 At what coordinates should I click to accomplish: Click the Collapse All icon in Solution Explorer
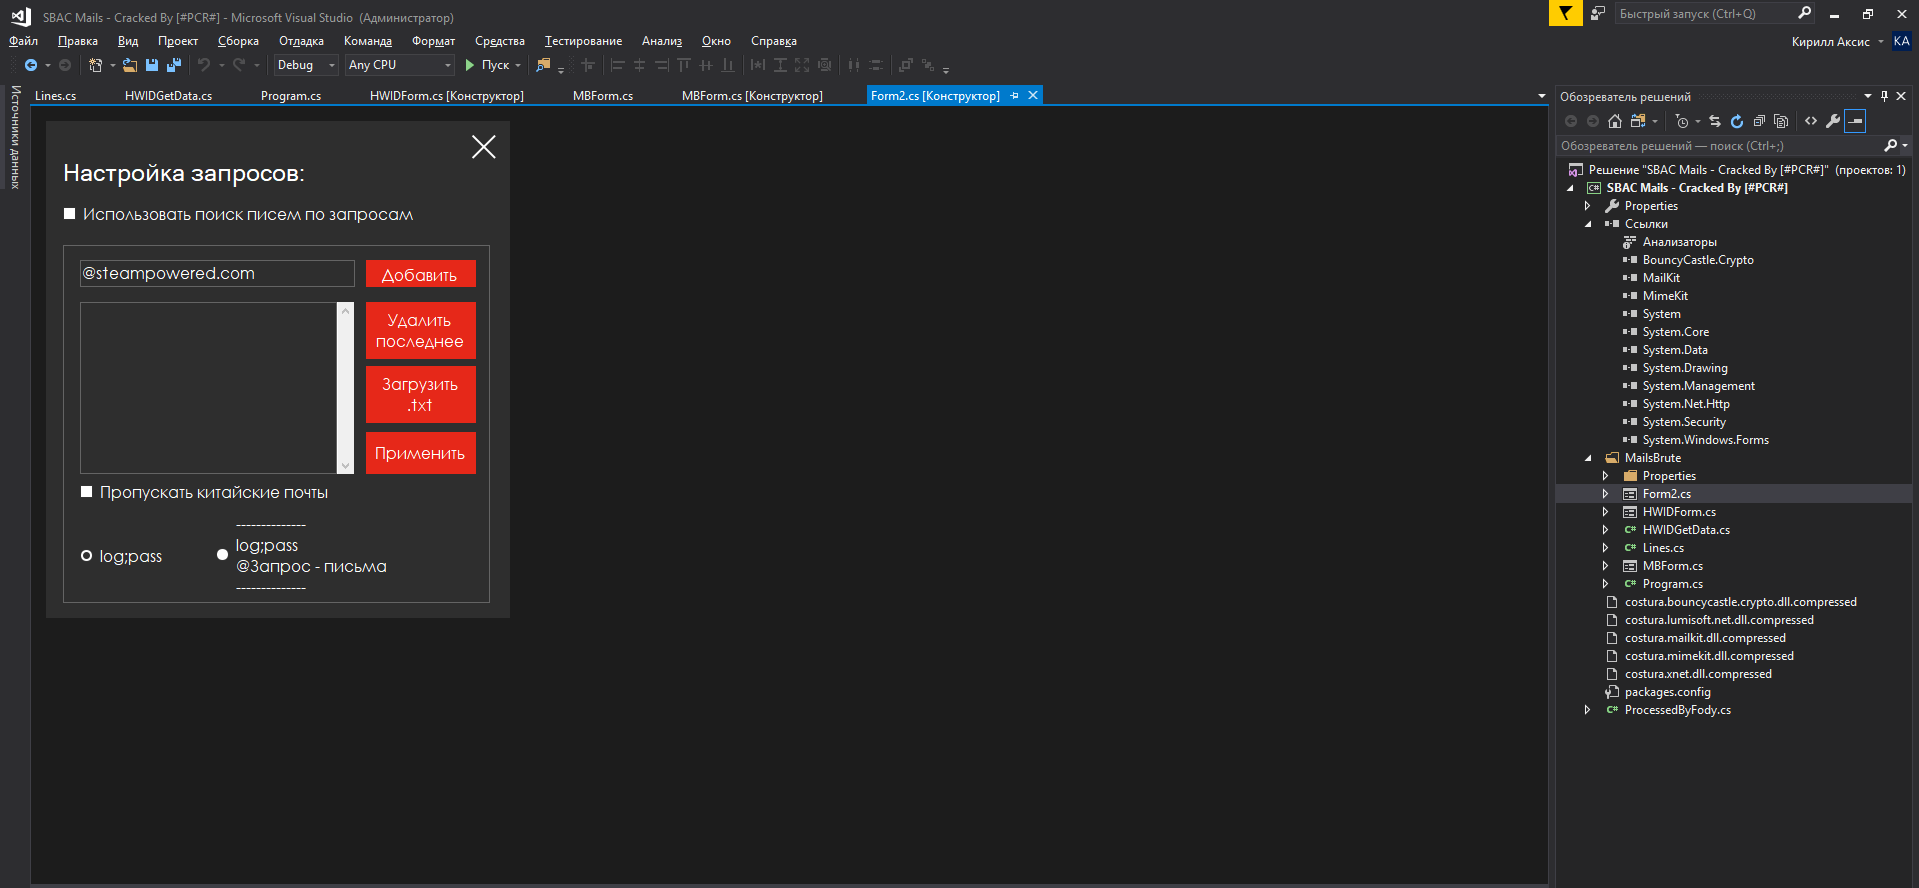point(1759,121)
